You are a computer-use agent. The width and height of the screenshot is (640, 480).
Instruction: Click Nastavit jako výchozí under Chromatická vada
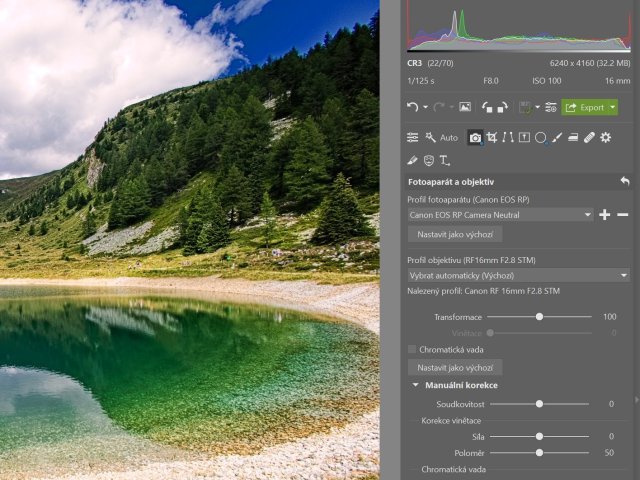pos(455,368)
